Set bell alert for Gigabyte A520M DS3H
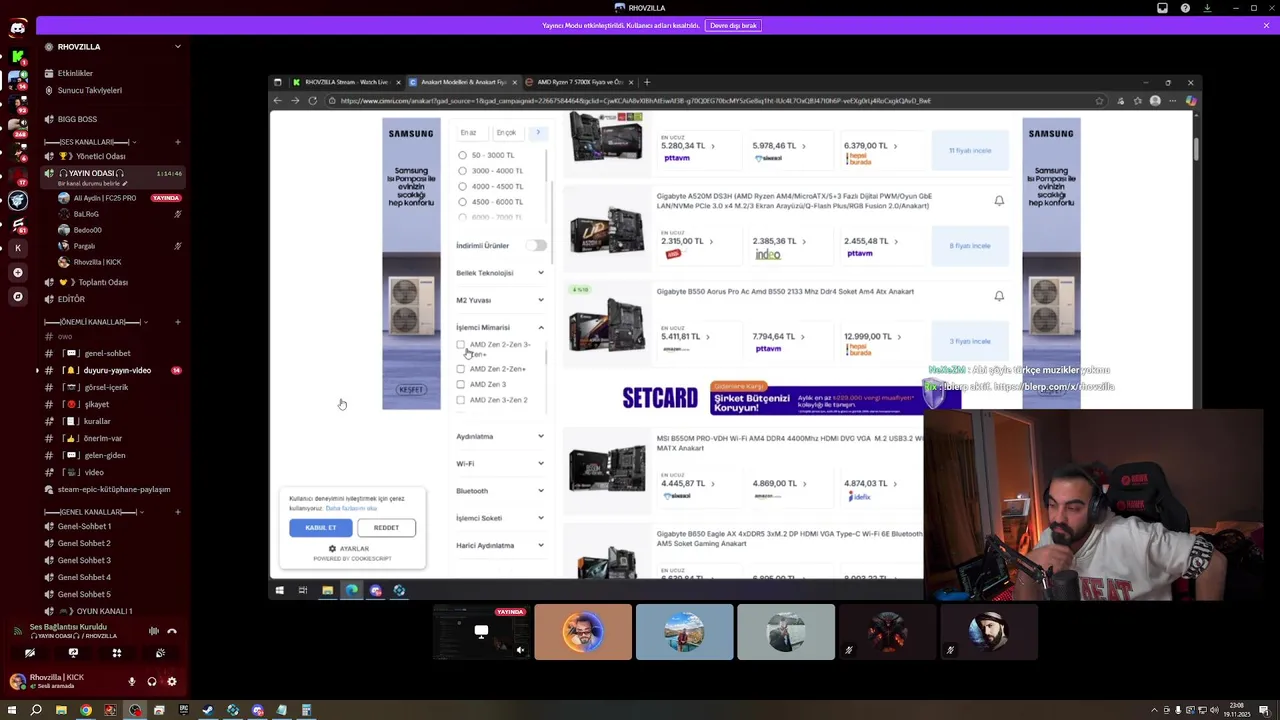Screen dimensions: 1280x720 [x=999, y=201]
